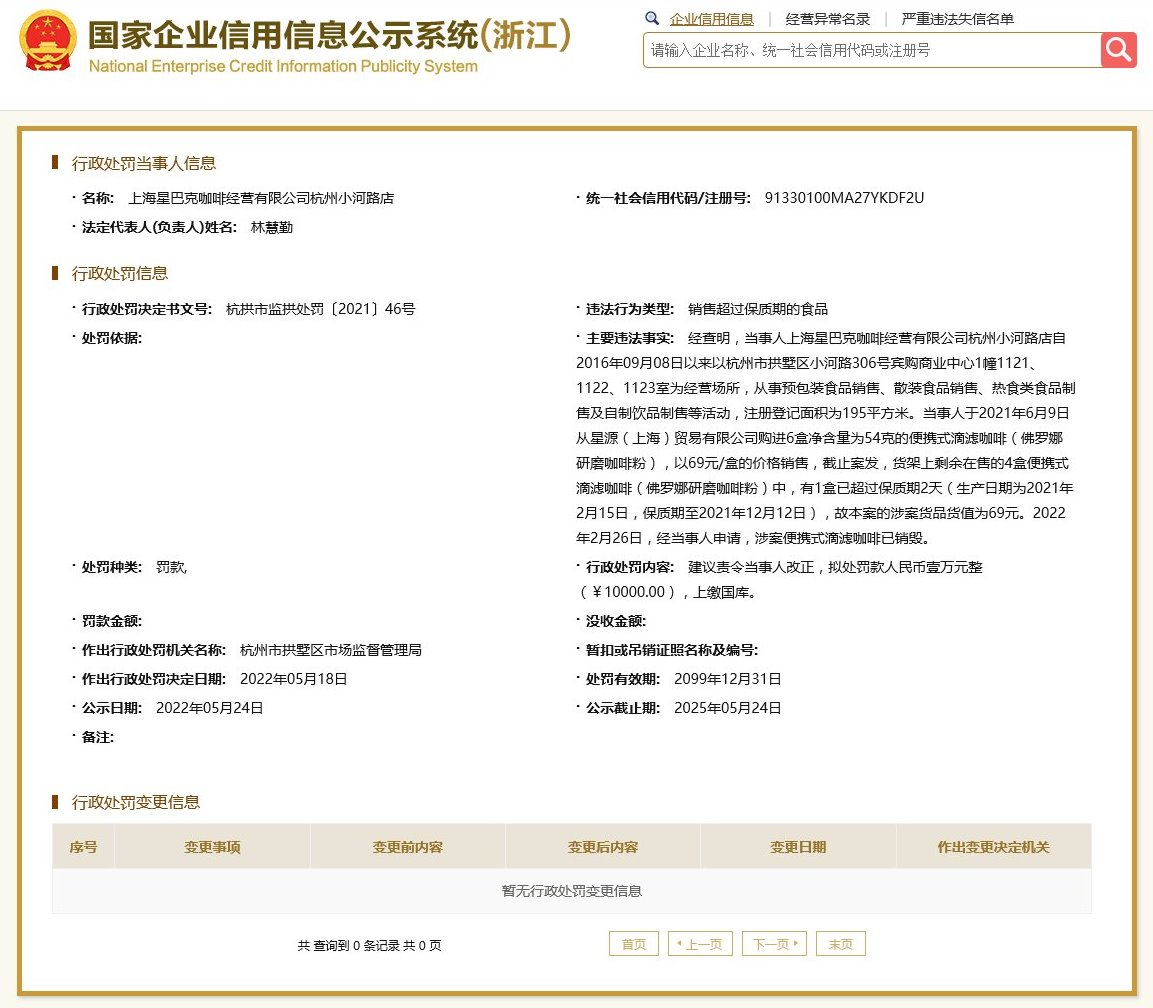Click publication date 2022年05月24日
This screenshot has height=1008, width=1153.
pyautogui.click(x=210, y=708)
